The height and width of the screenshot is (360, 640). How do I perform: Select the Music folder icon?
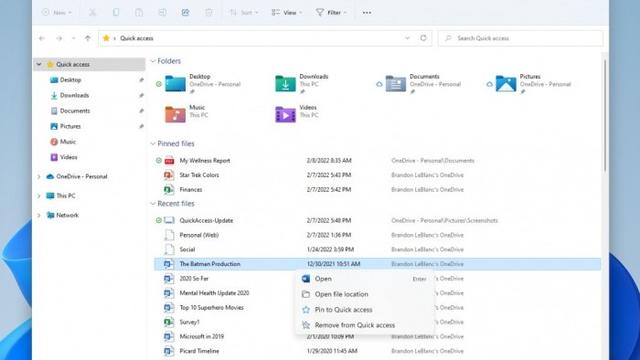pos(175,114)
